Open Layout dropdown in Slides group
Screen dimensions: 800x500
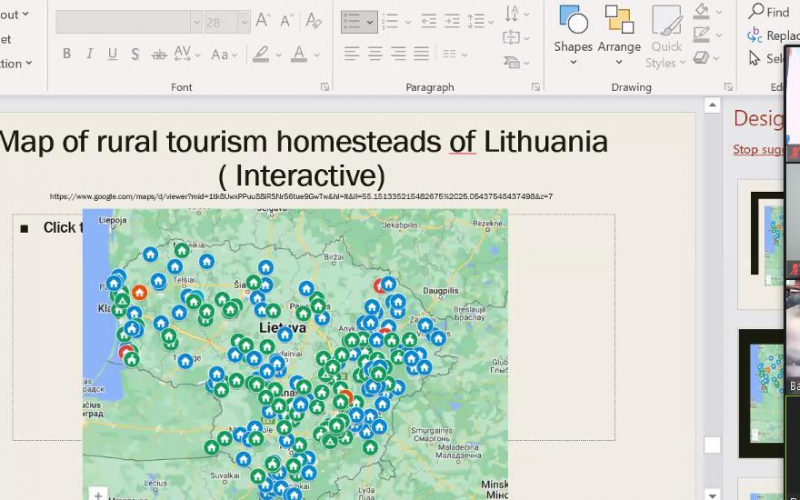click(15, 15)
